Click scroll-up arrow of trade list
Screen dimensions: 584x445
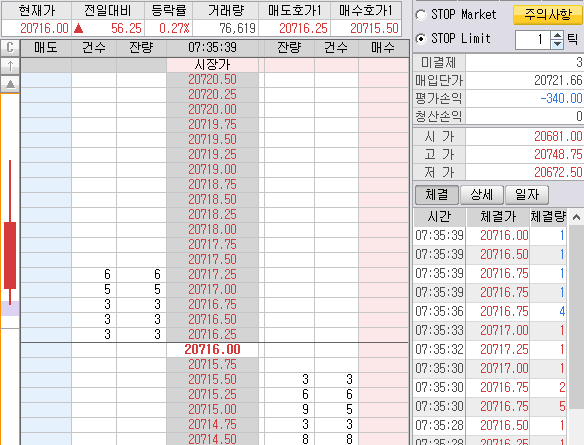[x=576, y=217]
